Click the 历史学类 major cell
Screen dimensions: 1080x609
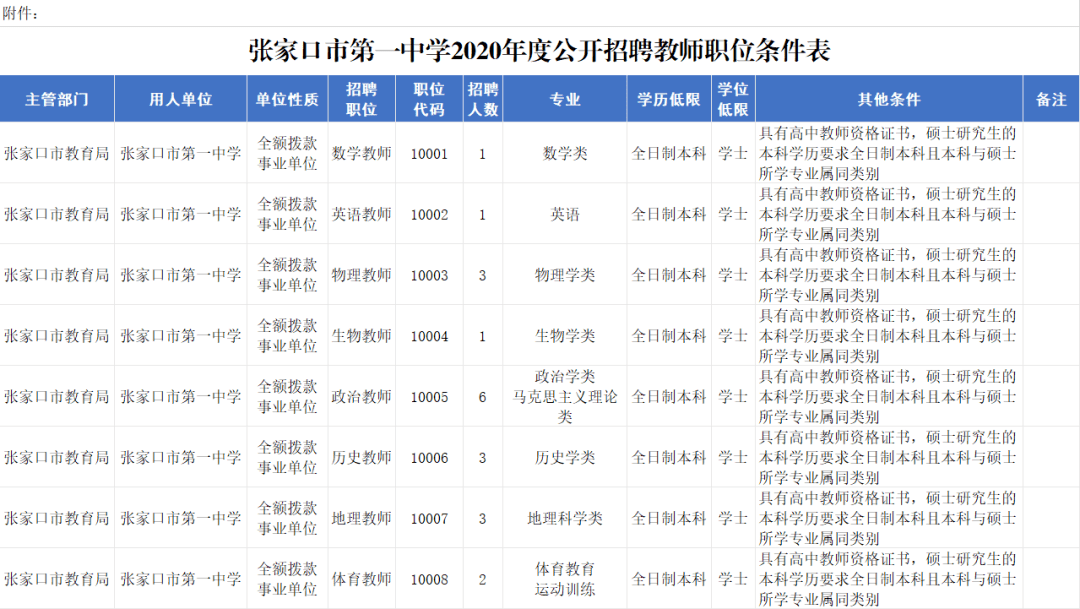coord(565,457)
